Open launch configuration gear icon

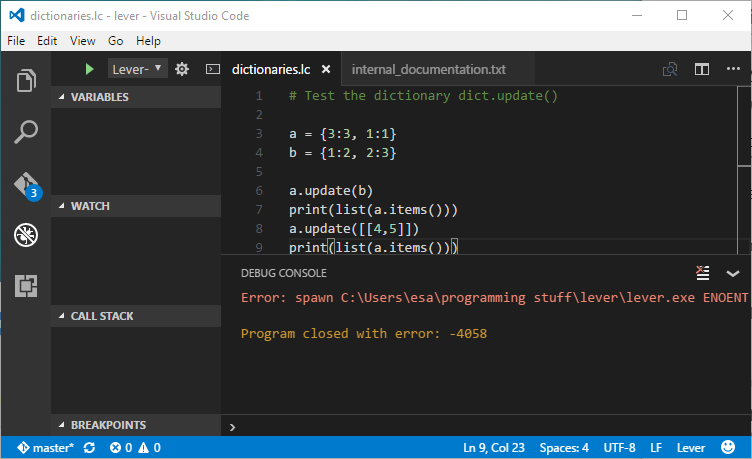pos(181,69)
